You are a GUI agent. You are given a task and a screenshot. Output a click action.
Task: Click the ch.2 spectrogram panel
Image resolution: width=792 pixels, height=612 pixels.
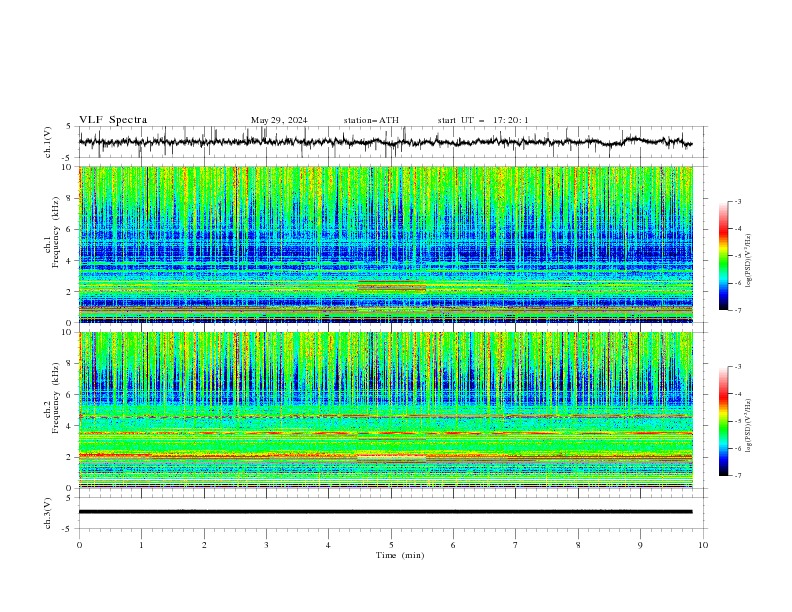pos(386,410)
